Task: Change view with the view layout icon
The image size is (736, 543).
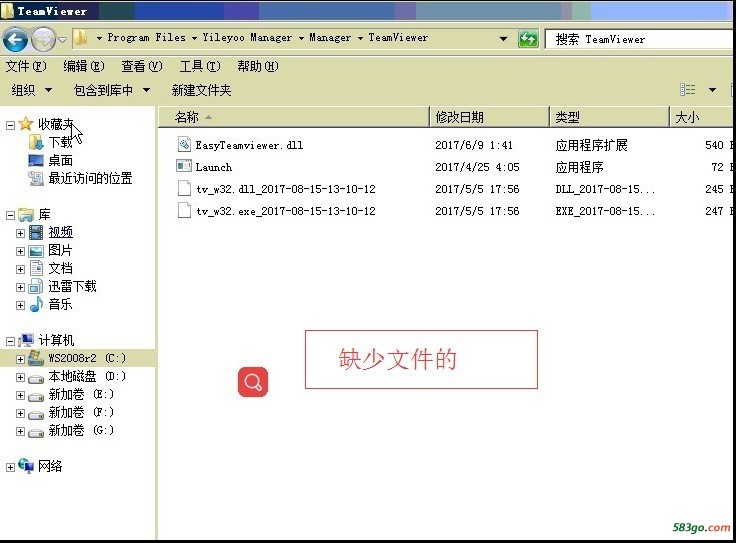Action: click(688, 89)
